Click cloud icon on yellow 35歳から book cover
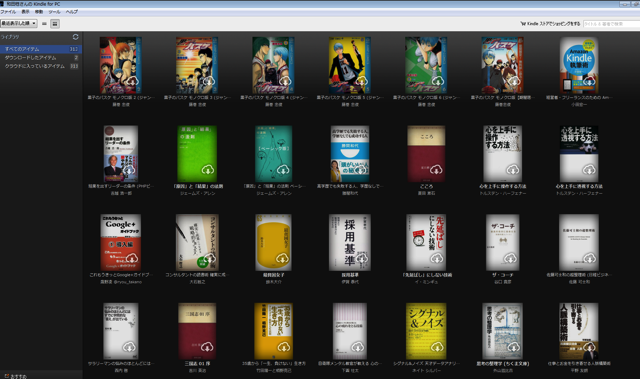This screenshot has width=640, height=379. [x=284, y=347]
